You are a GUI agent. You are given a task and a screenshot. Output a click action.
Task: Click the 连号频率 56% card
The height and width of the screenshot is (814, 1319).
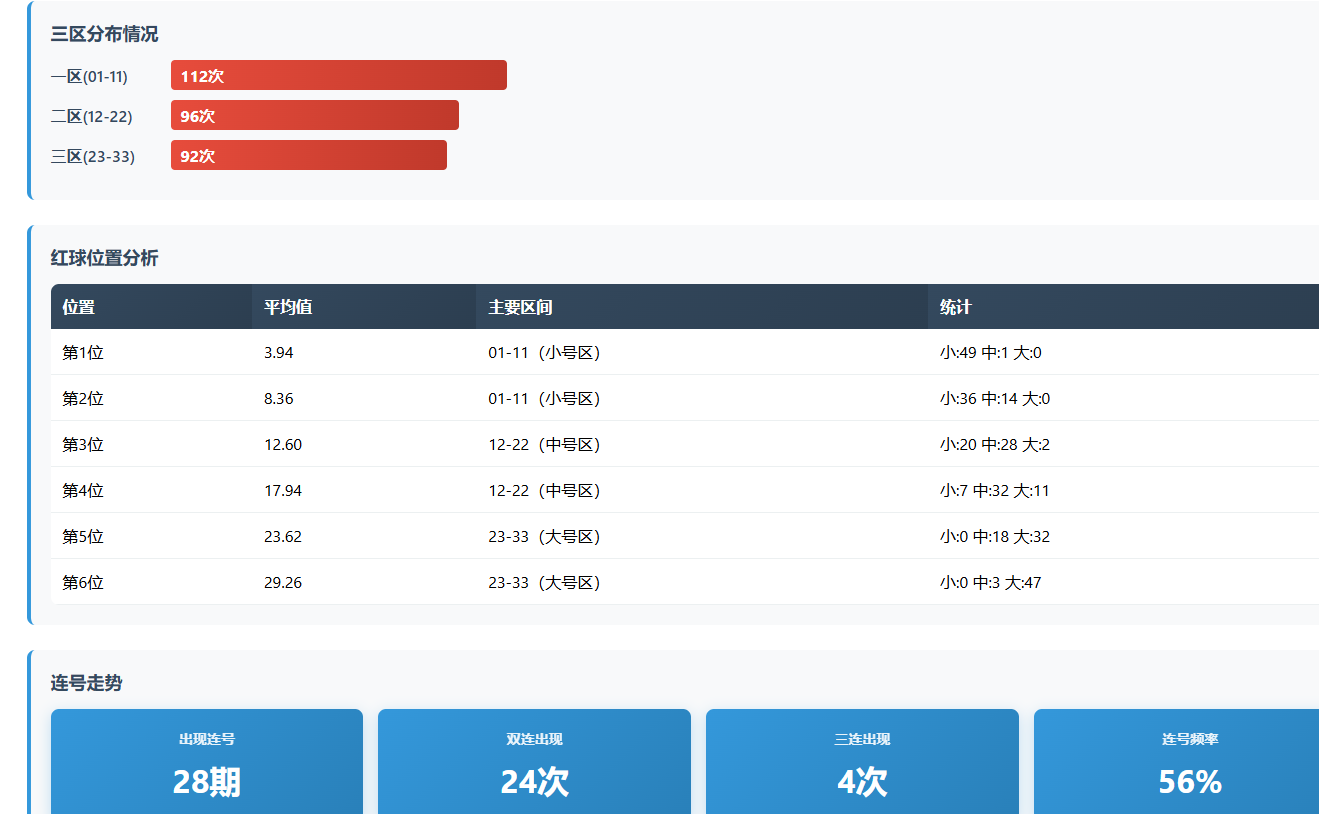click(x=1189, y=762)
